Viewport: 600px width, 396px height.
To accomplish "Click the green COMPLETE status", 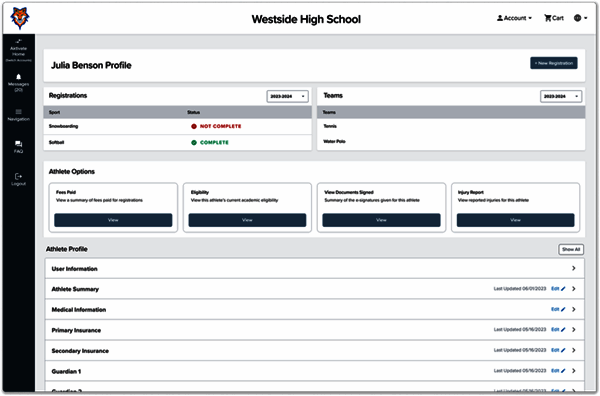I will (x=210, y=142).
